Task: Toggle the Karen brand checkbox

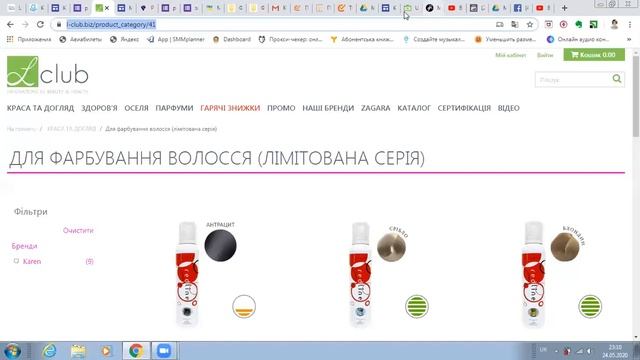Action: click(x=16, y=261)
